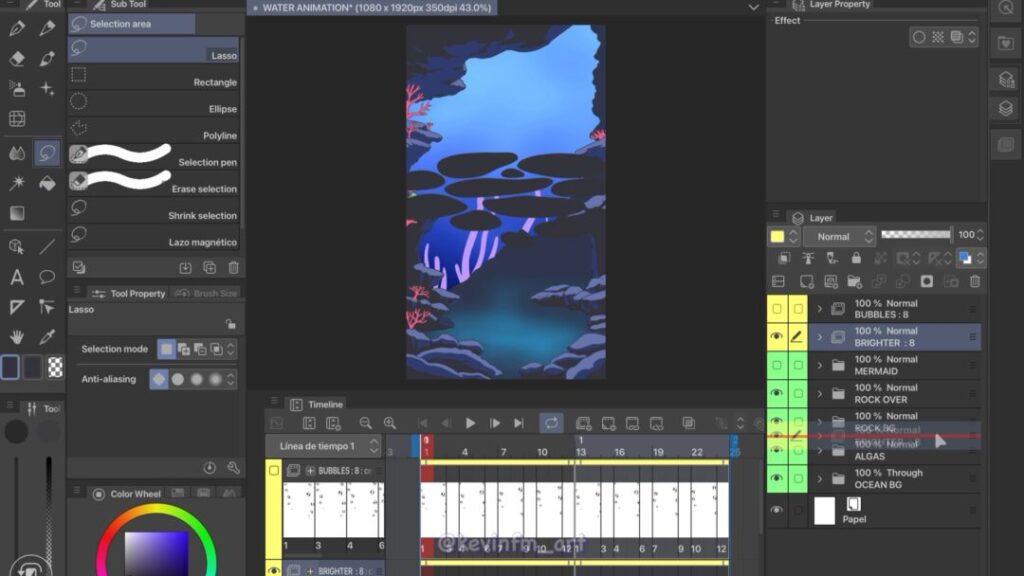Screen dimensions: 1024x576
Task: Pick a color in the color wheel square
Action: tap(156, 554)
